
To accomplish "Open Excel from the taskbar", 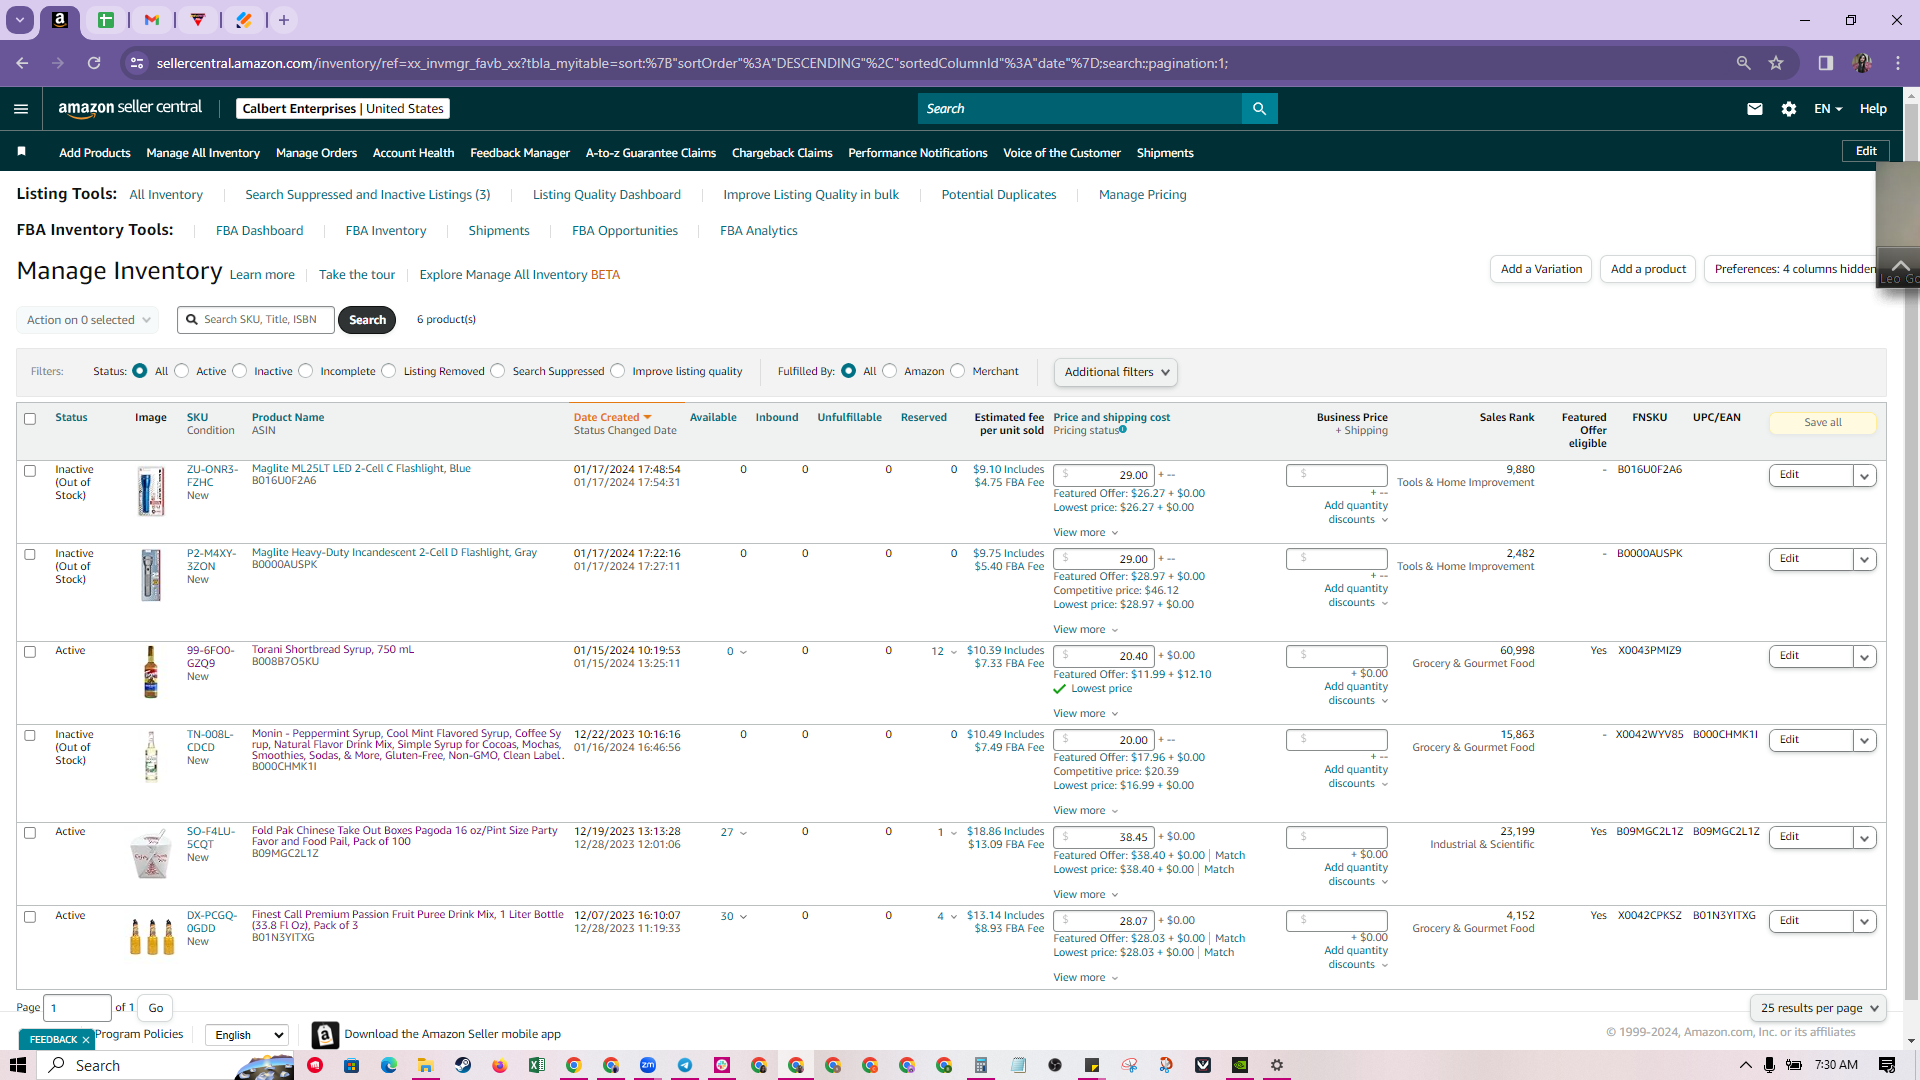I will tap(537, 1065).
